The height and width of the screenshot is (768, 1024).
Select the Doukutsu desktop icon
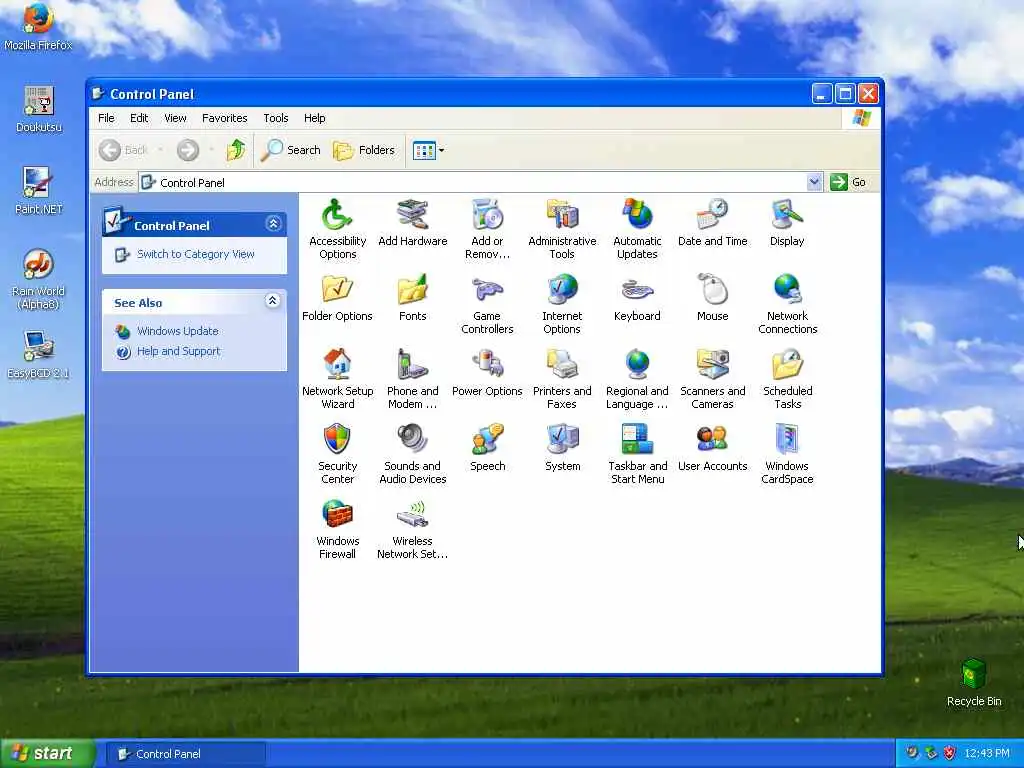coord(39,109)
